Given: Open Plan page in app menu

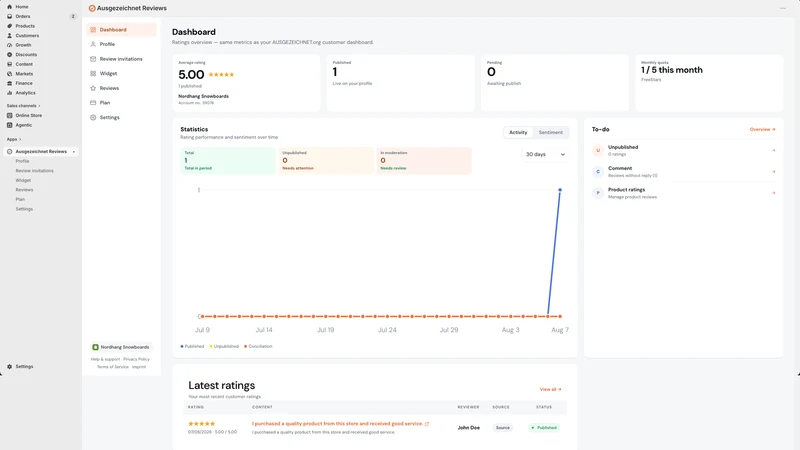Looking at the screenshot, I should 121,103.
